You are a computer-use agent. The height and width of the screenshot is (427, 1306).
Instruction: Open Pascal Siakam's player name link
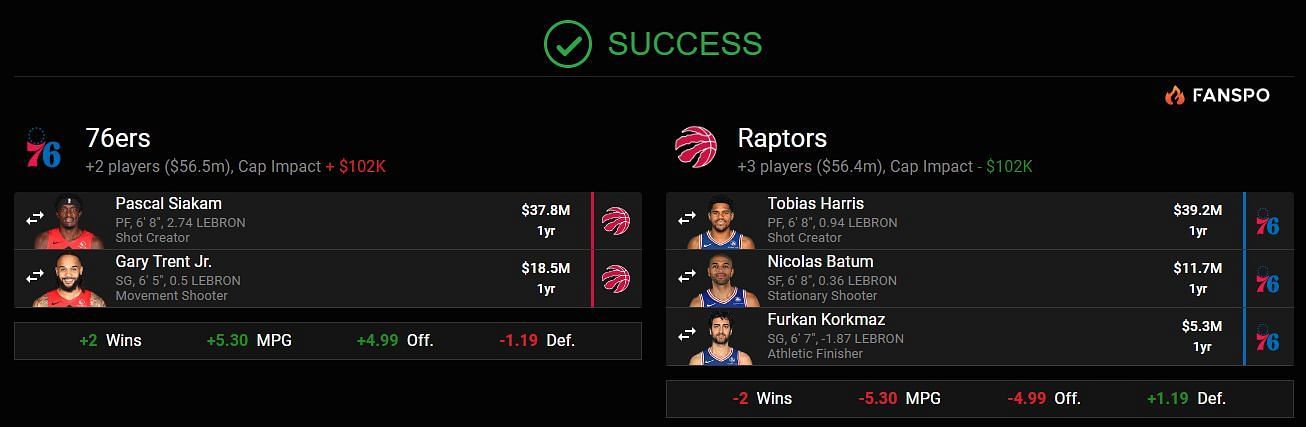(x=168, y=204)
